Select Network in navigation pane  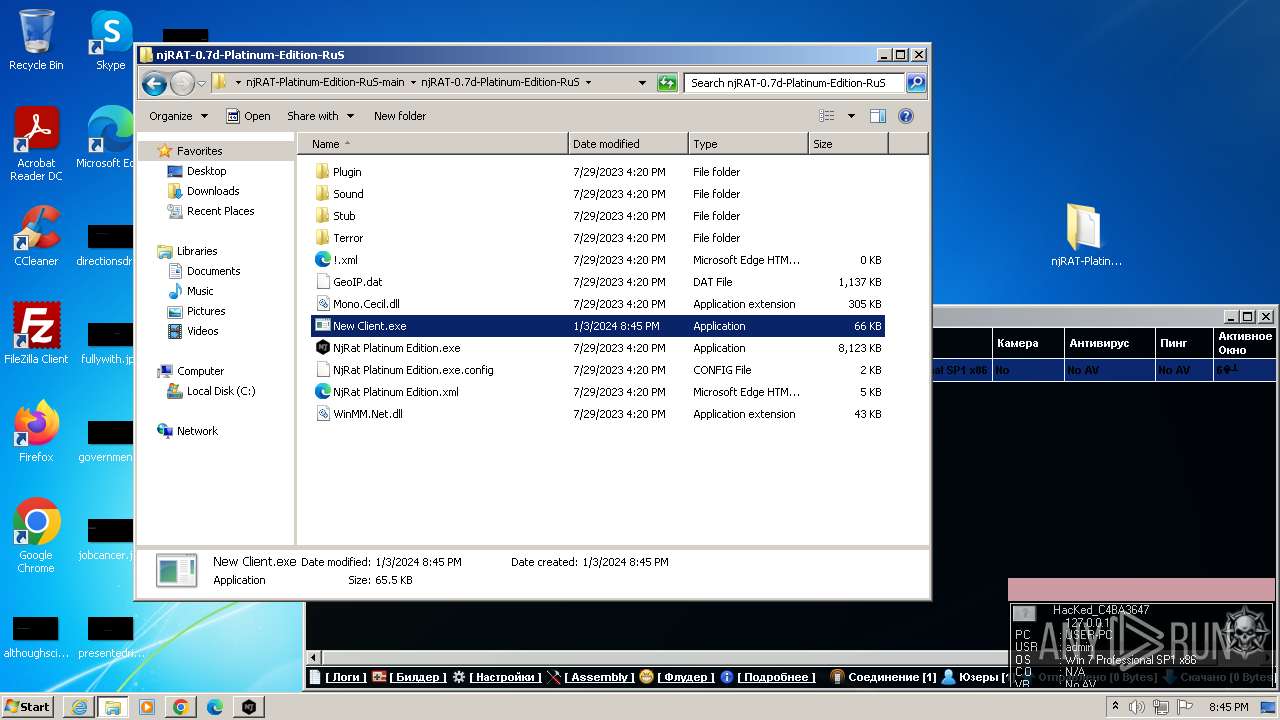point(197,431)
